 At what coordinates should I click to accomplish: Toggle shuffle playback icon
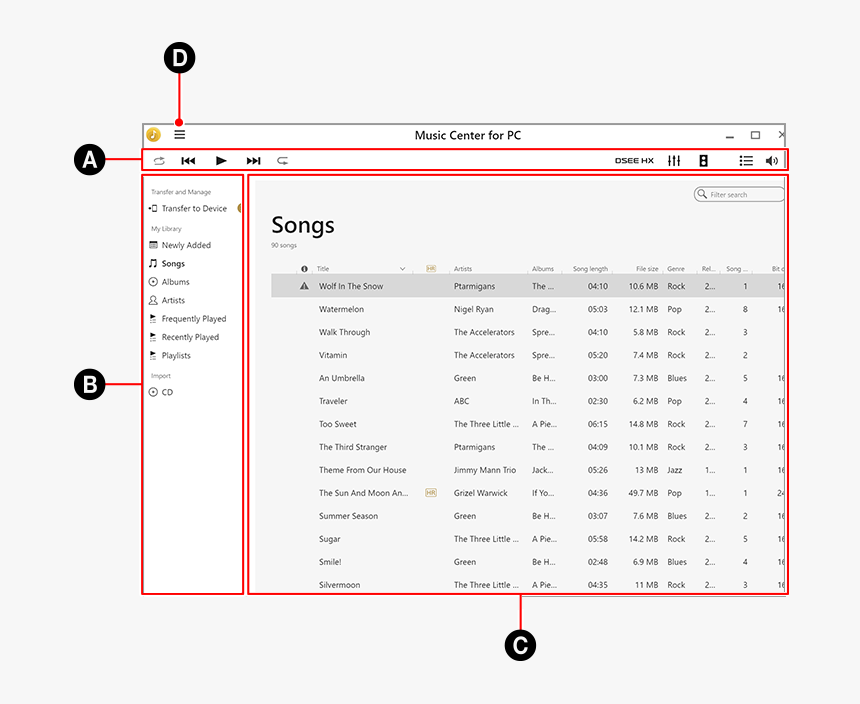[159, 161]
